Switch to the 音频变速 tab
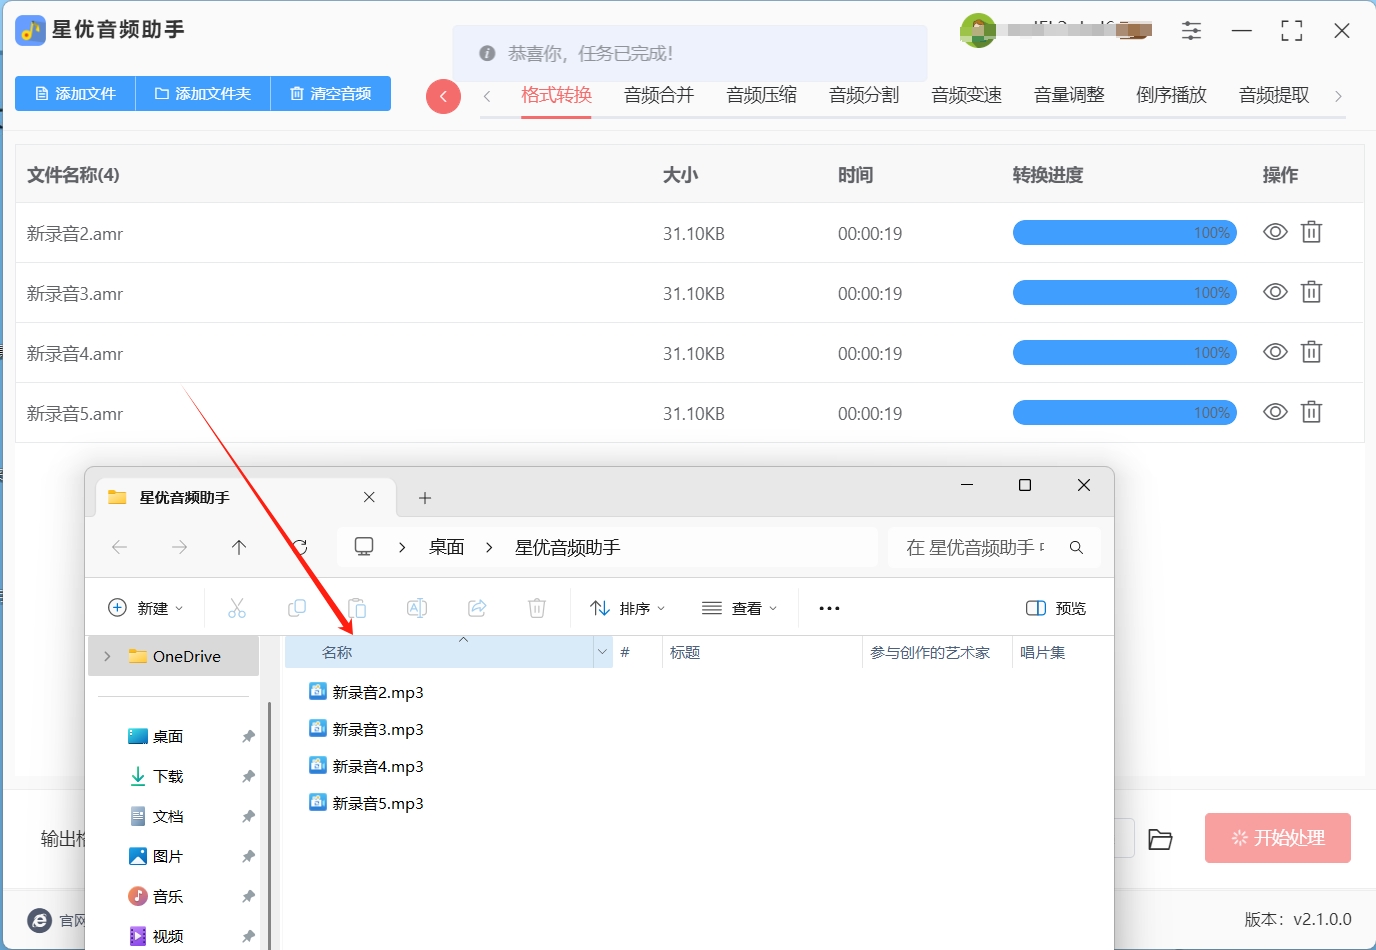The image size is (1376, 950). point(967,95)
